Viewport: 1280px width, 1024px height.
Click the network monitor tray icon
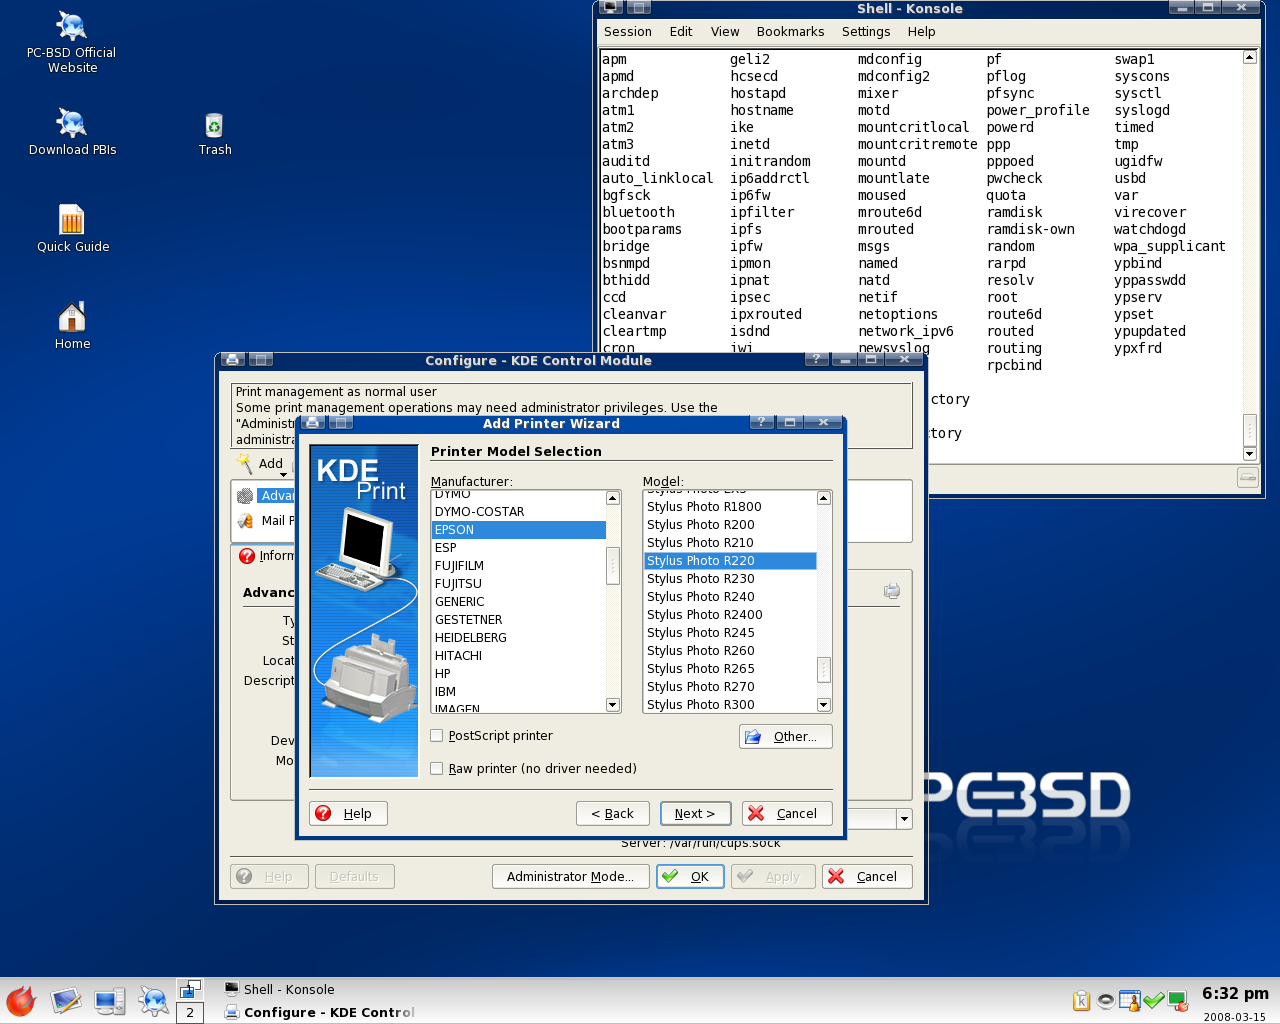[1178, 1001]
